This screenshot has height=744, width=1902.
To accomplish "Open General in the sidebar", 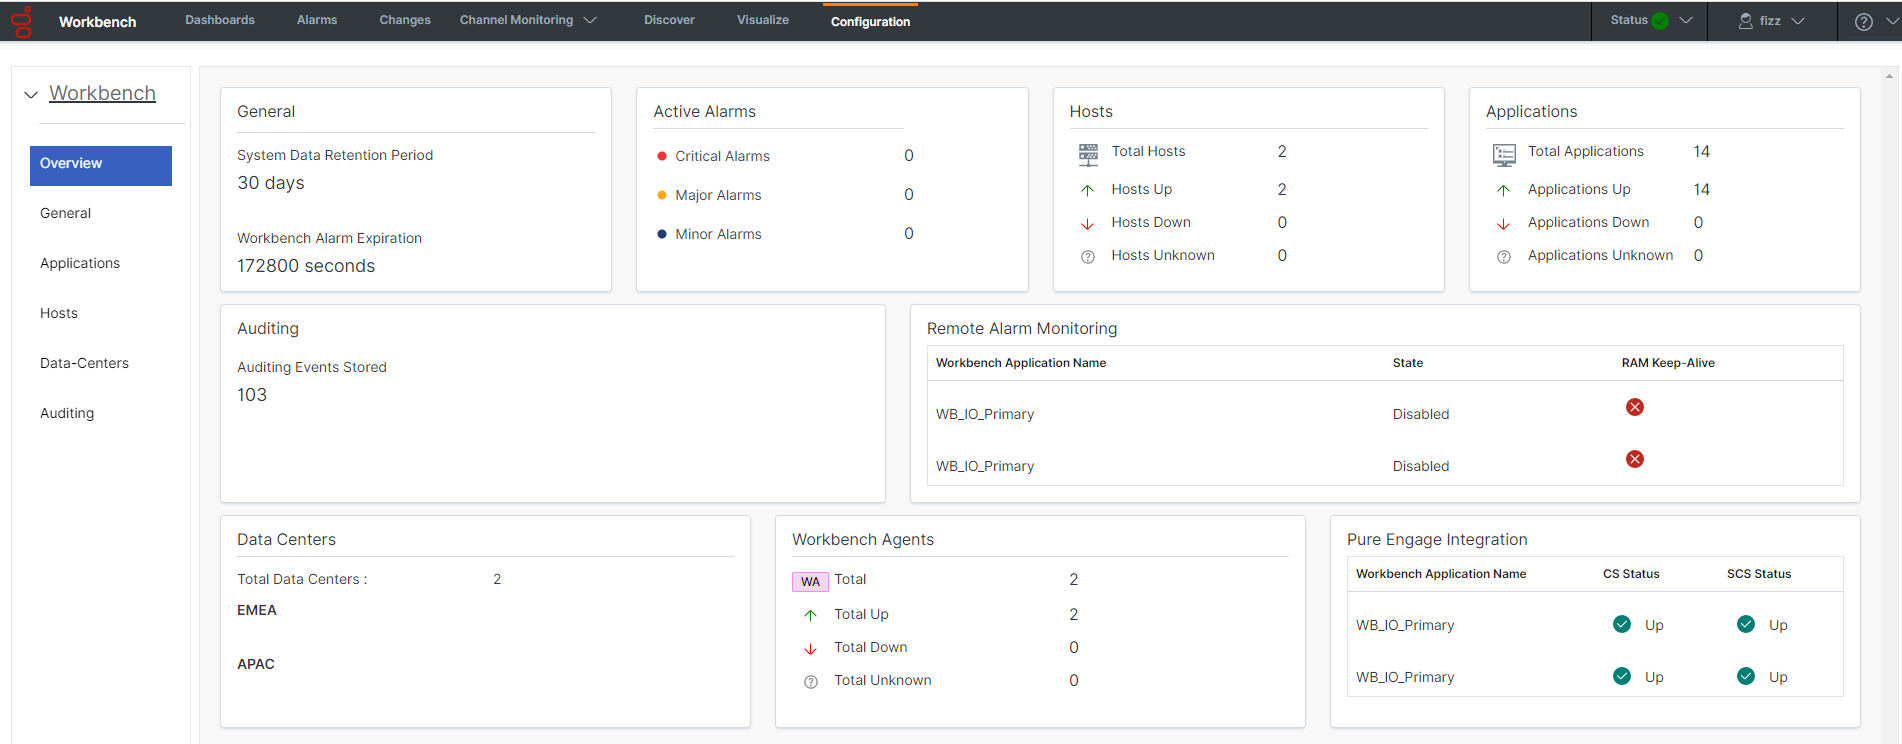I will 65,213.
